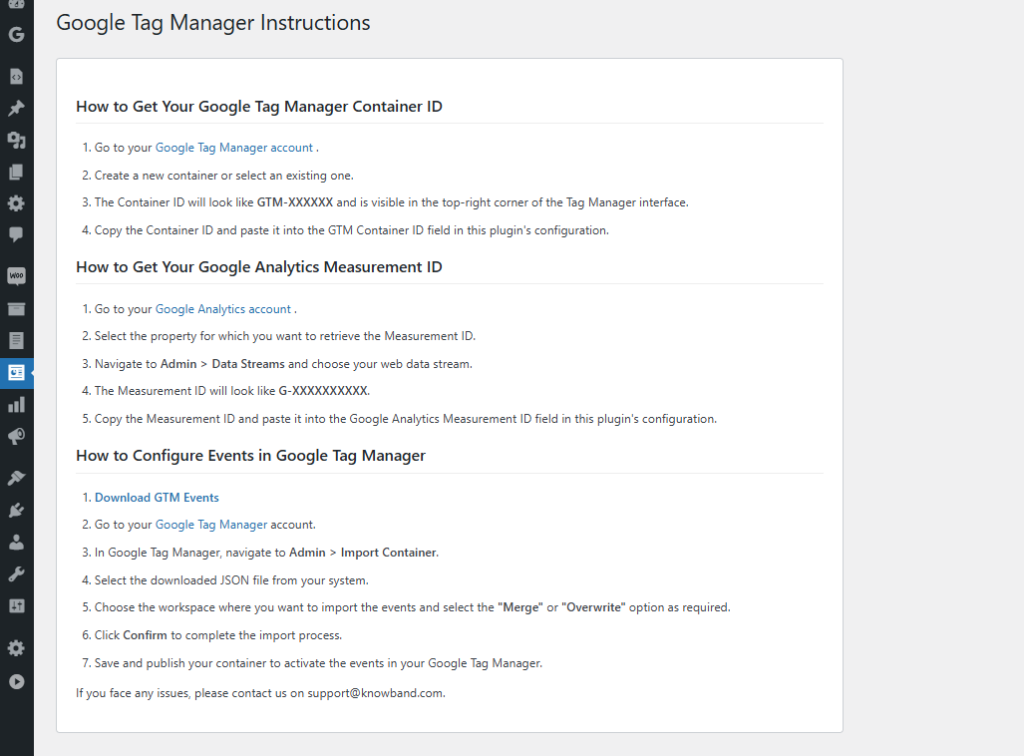Open Pages icon in the sidebar
This screenshot has height=756, width=1024.
16,172
